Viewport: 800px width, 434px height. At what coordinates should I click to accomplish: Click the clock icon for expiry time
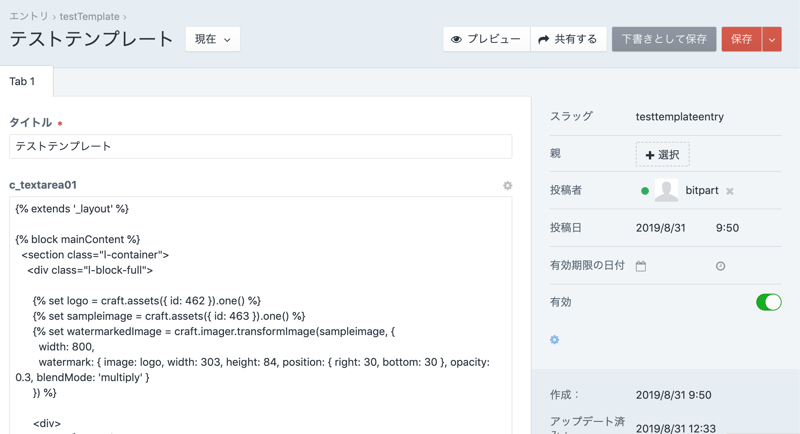[x=720, y=266]
